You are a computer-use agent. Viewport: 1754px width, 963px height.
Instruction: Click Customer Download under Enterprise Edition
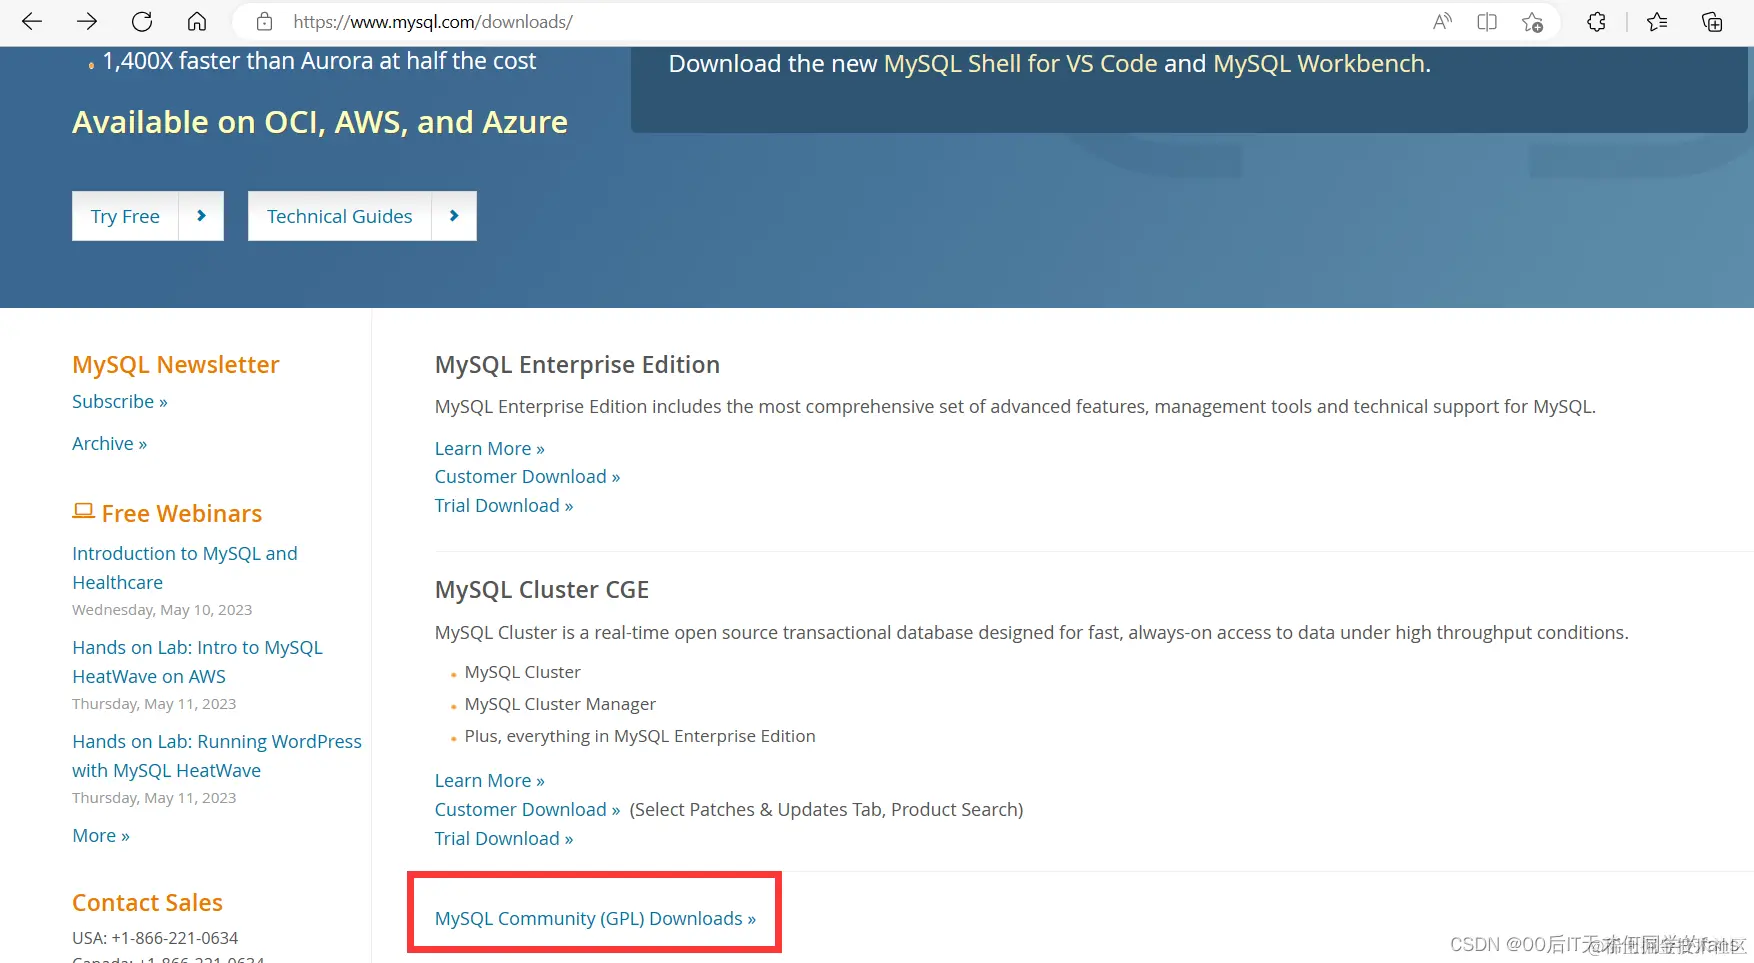tap(527, 476)
